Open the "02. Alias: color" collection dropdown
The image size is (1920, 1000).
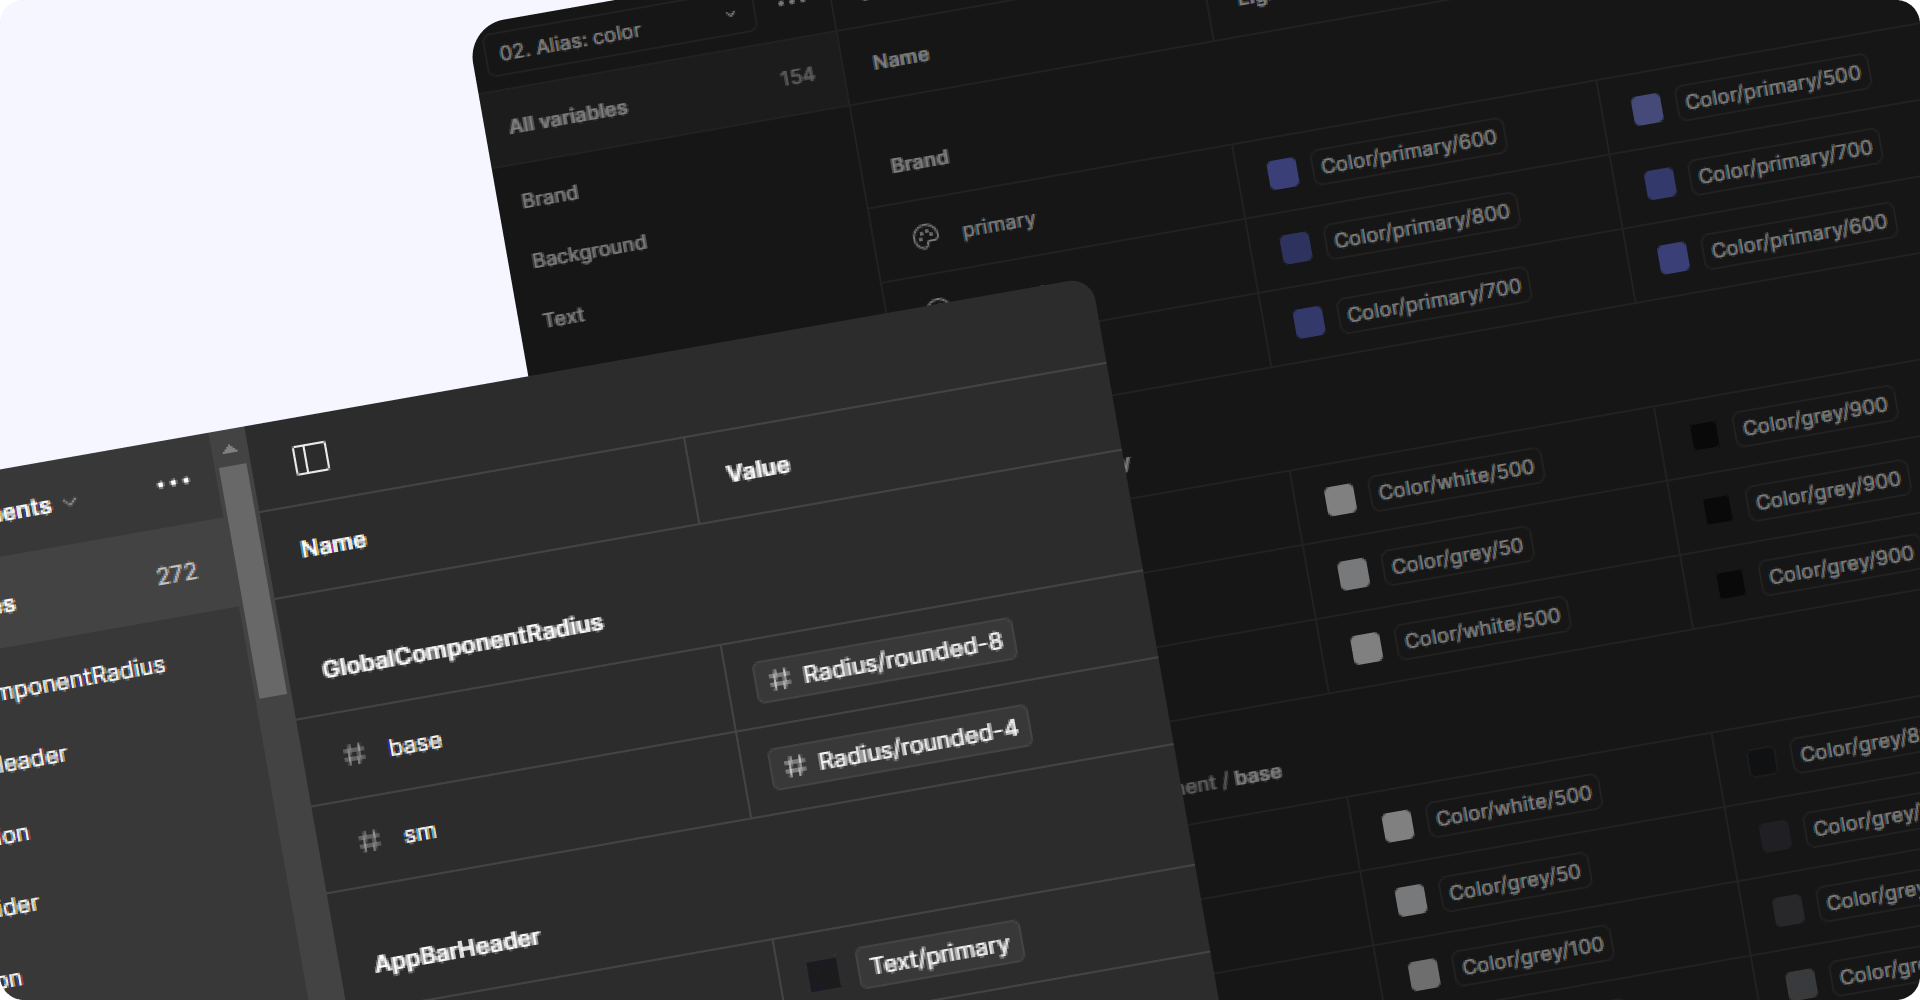622,38
